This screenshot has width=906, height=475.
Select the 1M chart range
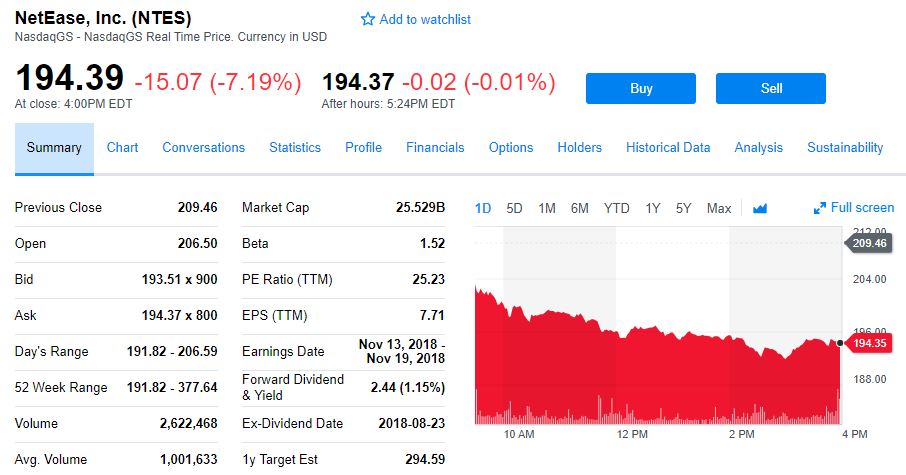pyautogui.click(x=547, y=208)
